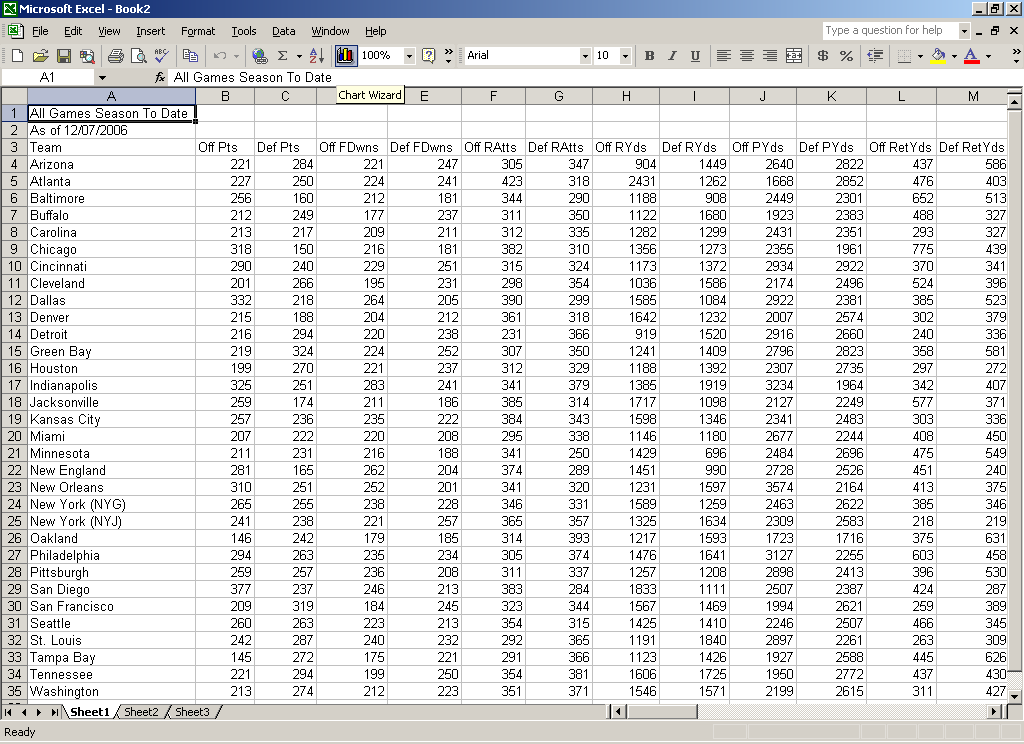Open the Format menu

coord(198,31)
